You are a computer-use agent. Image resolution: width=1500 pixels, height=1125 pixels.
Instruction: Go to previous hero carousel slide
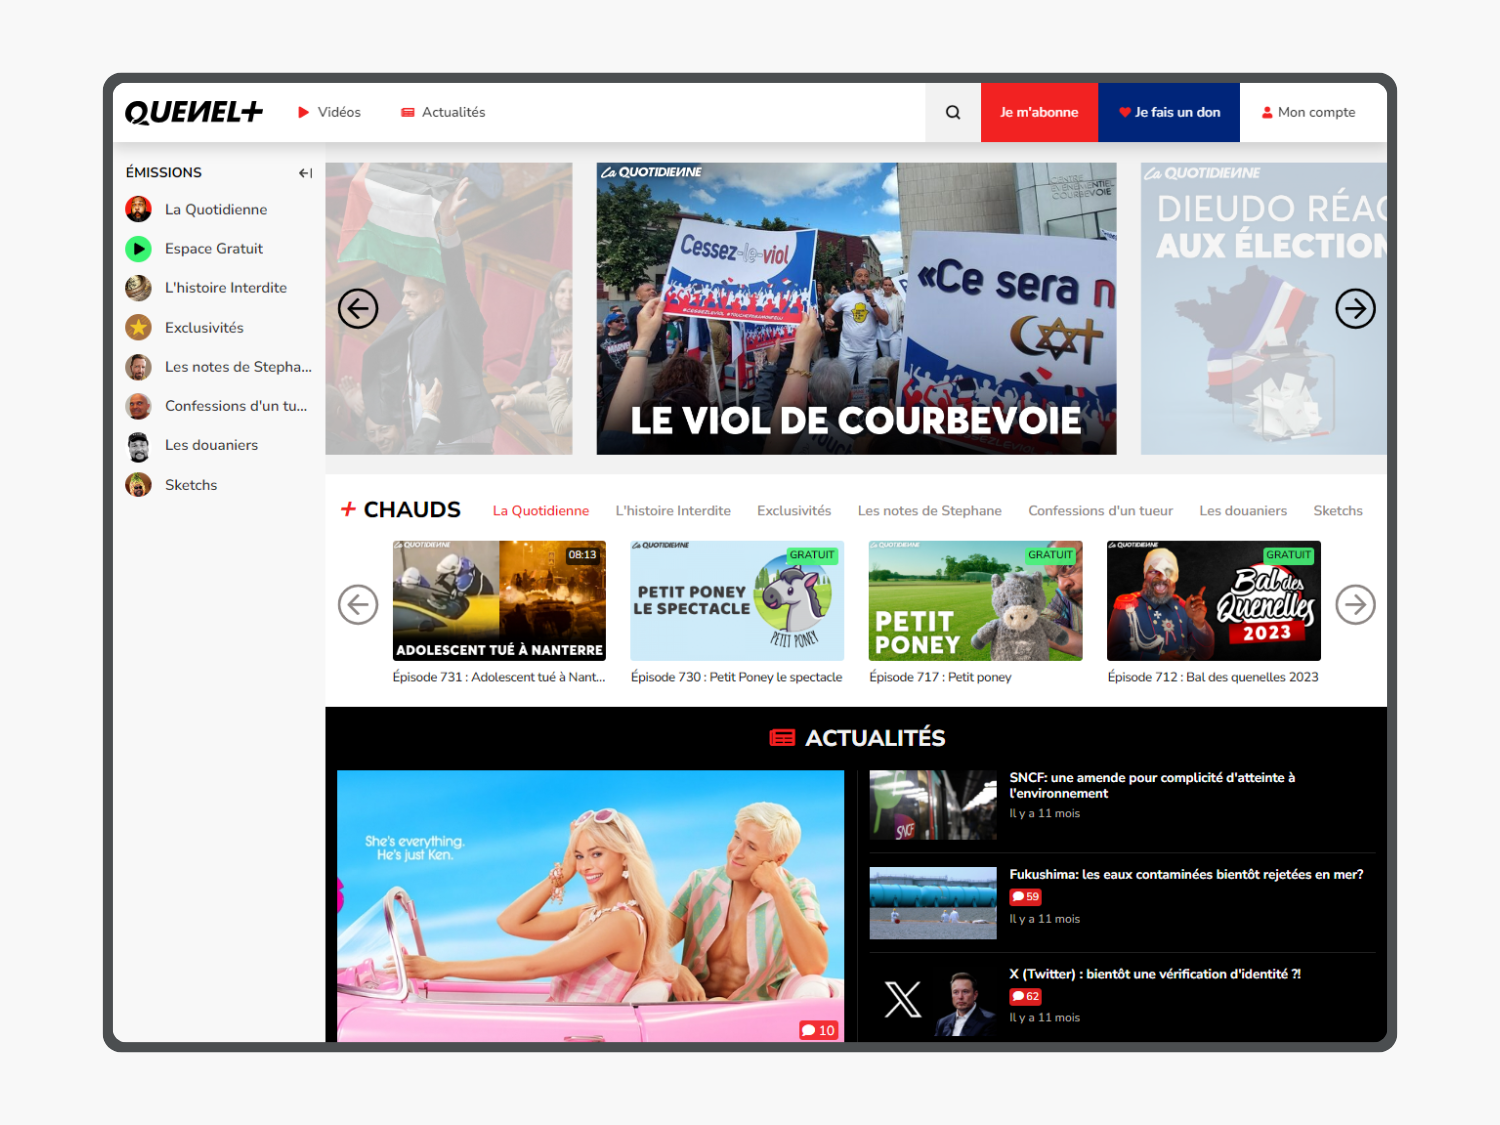[x=358, y=308]
